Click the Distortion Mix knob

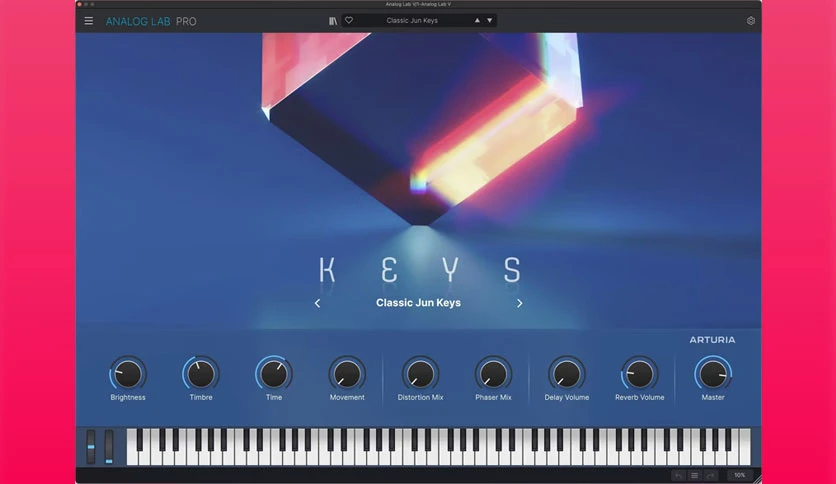pos(420,373)
